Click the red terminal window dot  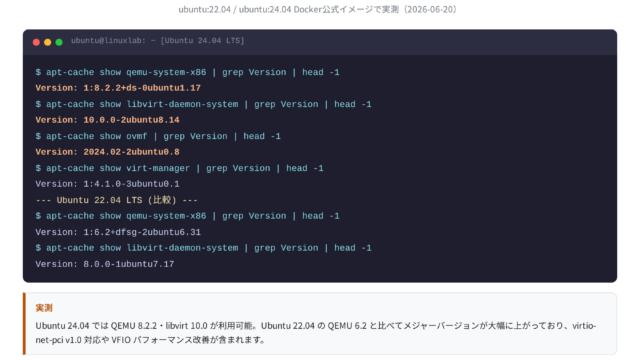36,42
